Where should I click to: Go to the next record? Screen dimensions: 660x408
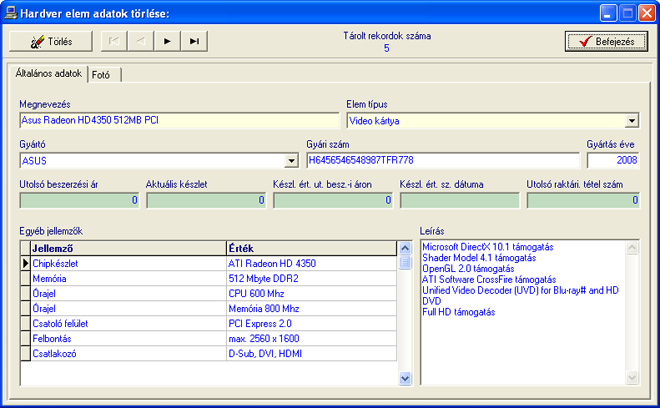[167, 41]
